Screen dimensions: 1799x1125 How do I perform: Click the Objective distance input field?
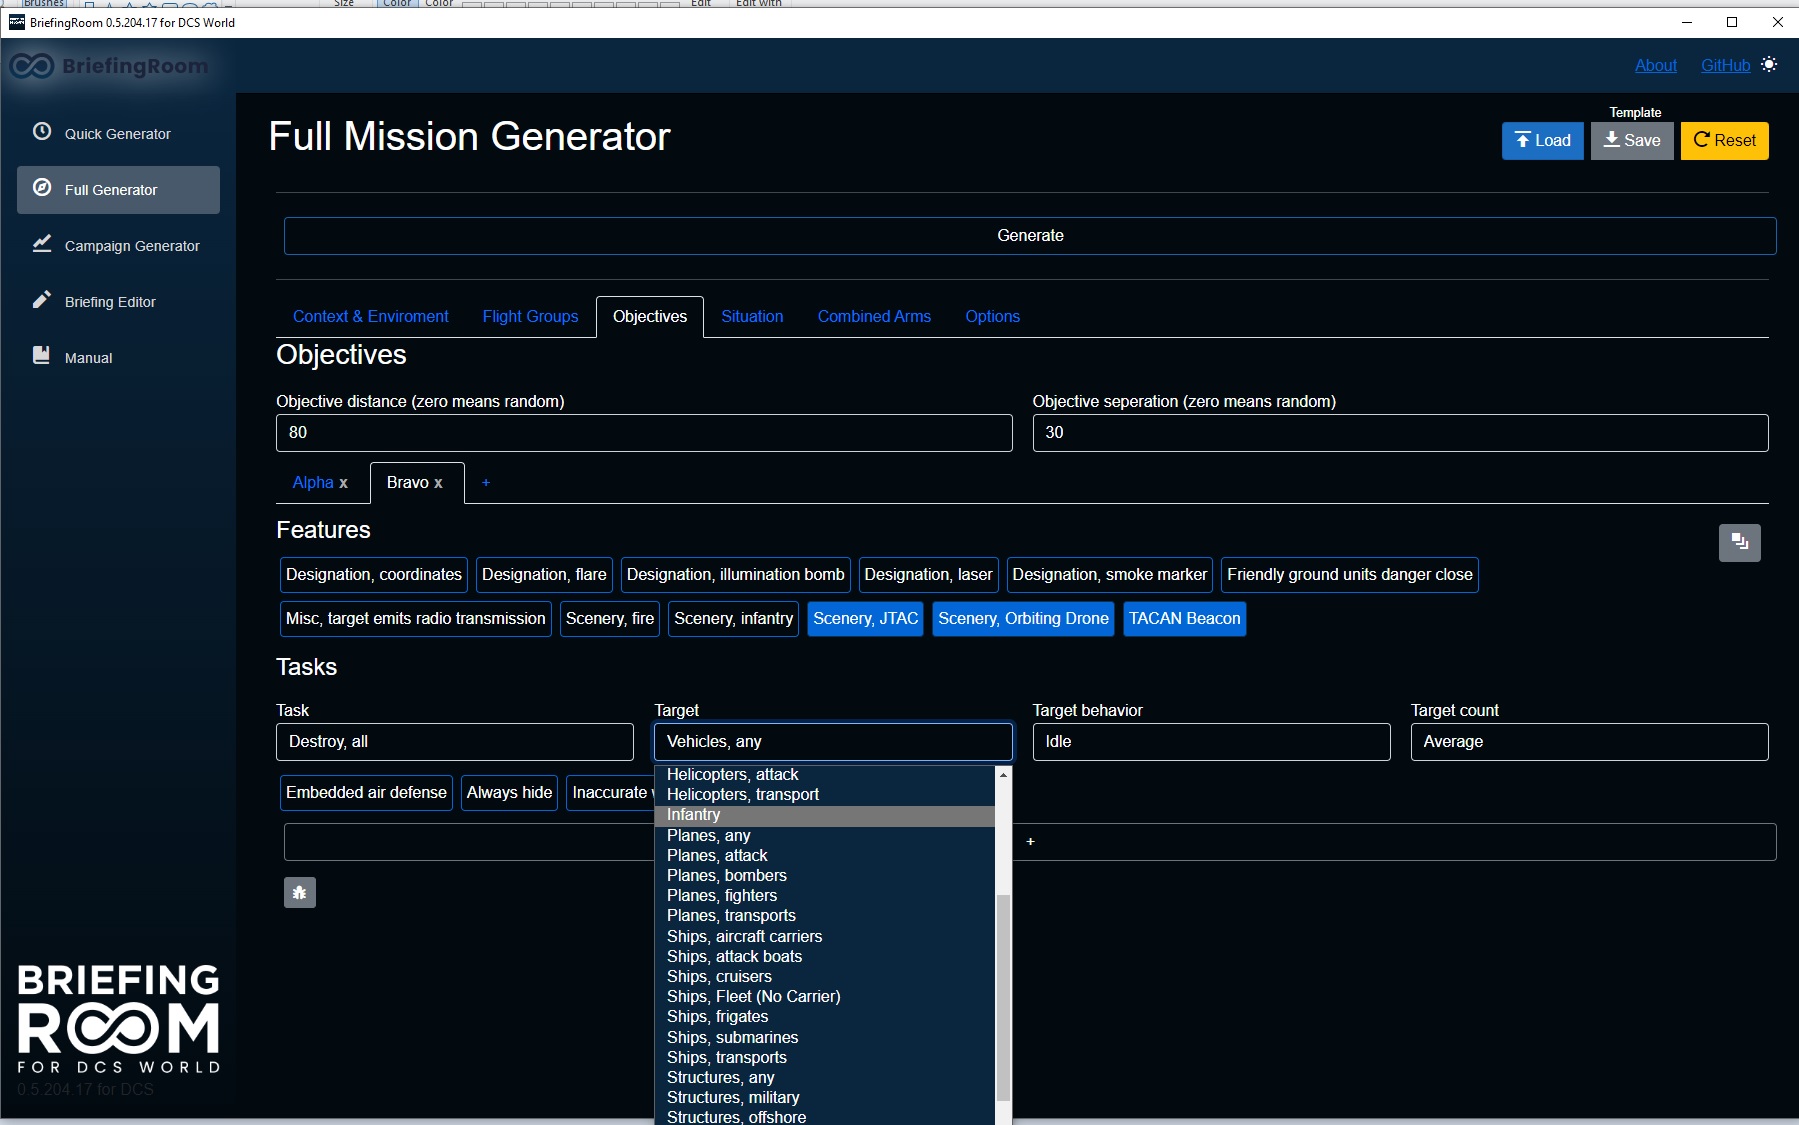pos(643,433)
